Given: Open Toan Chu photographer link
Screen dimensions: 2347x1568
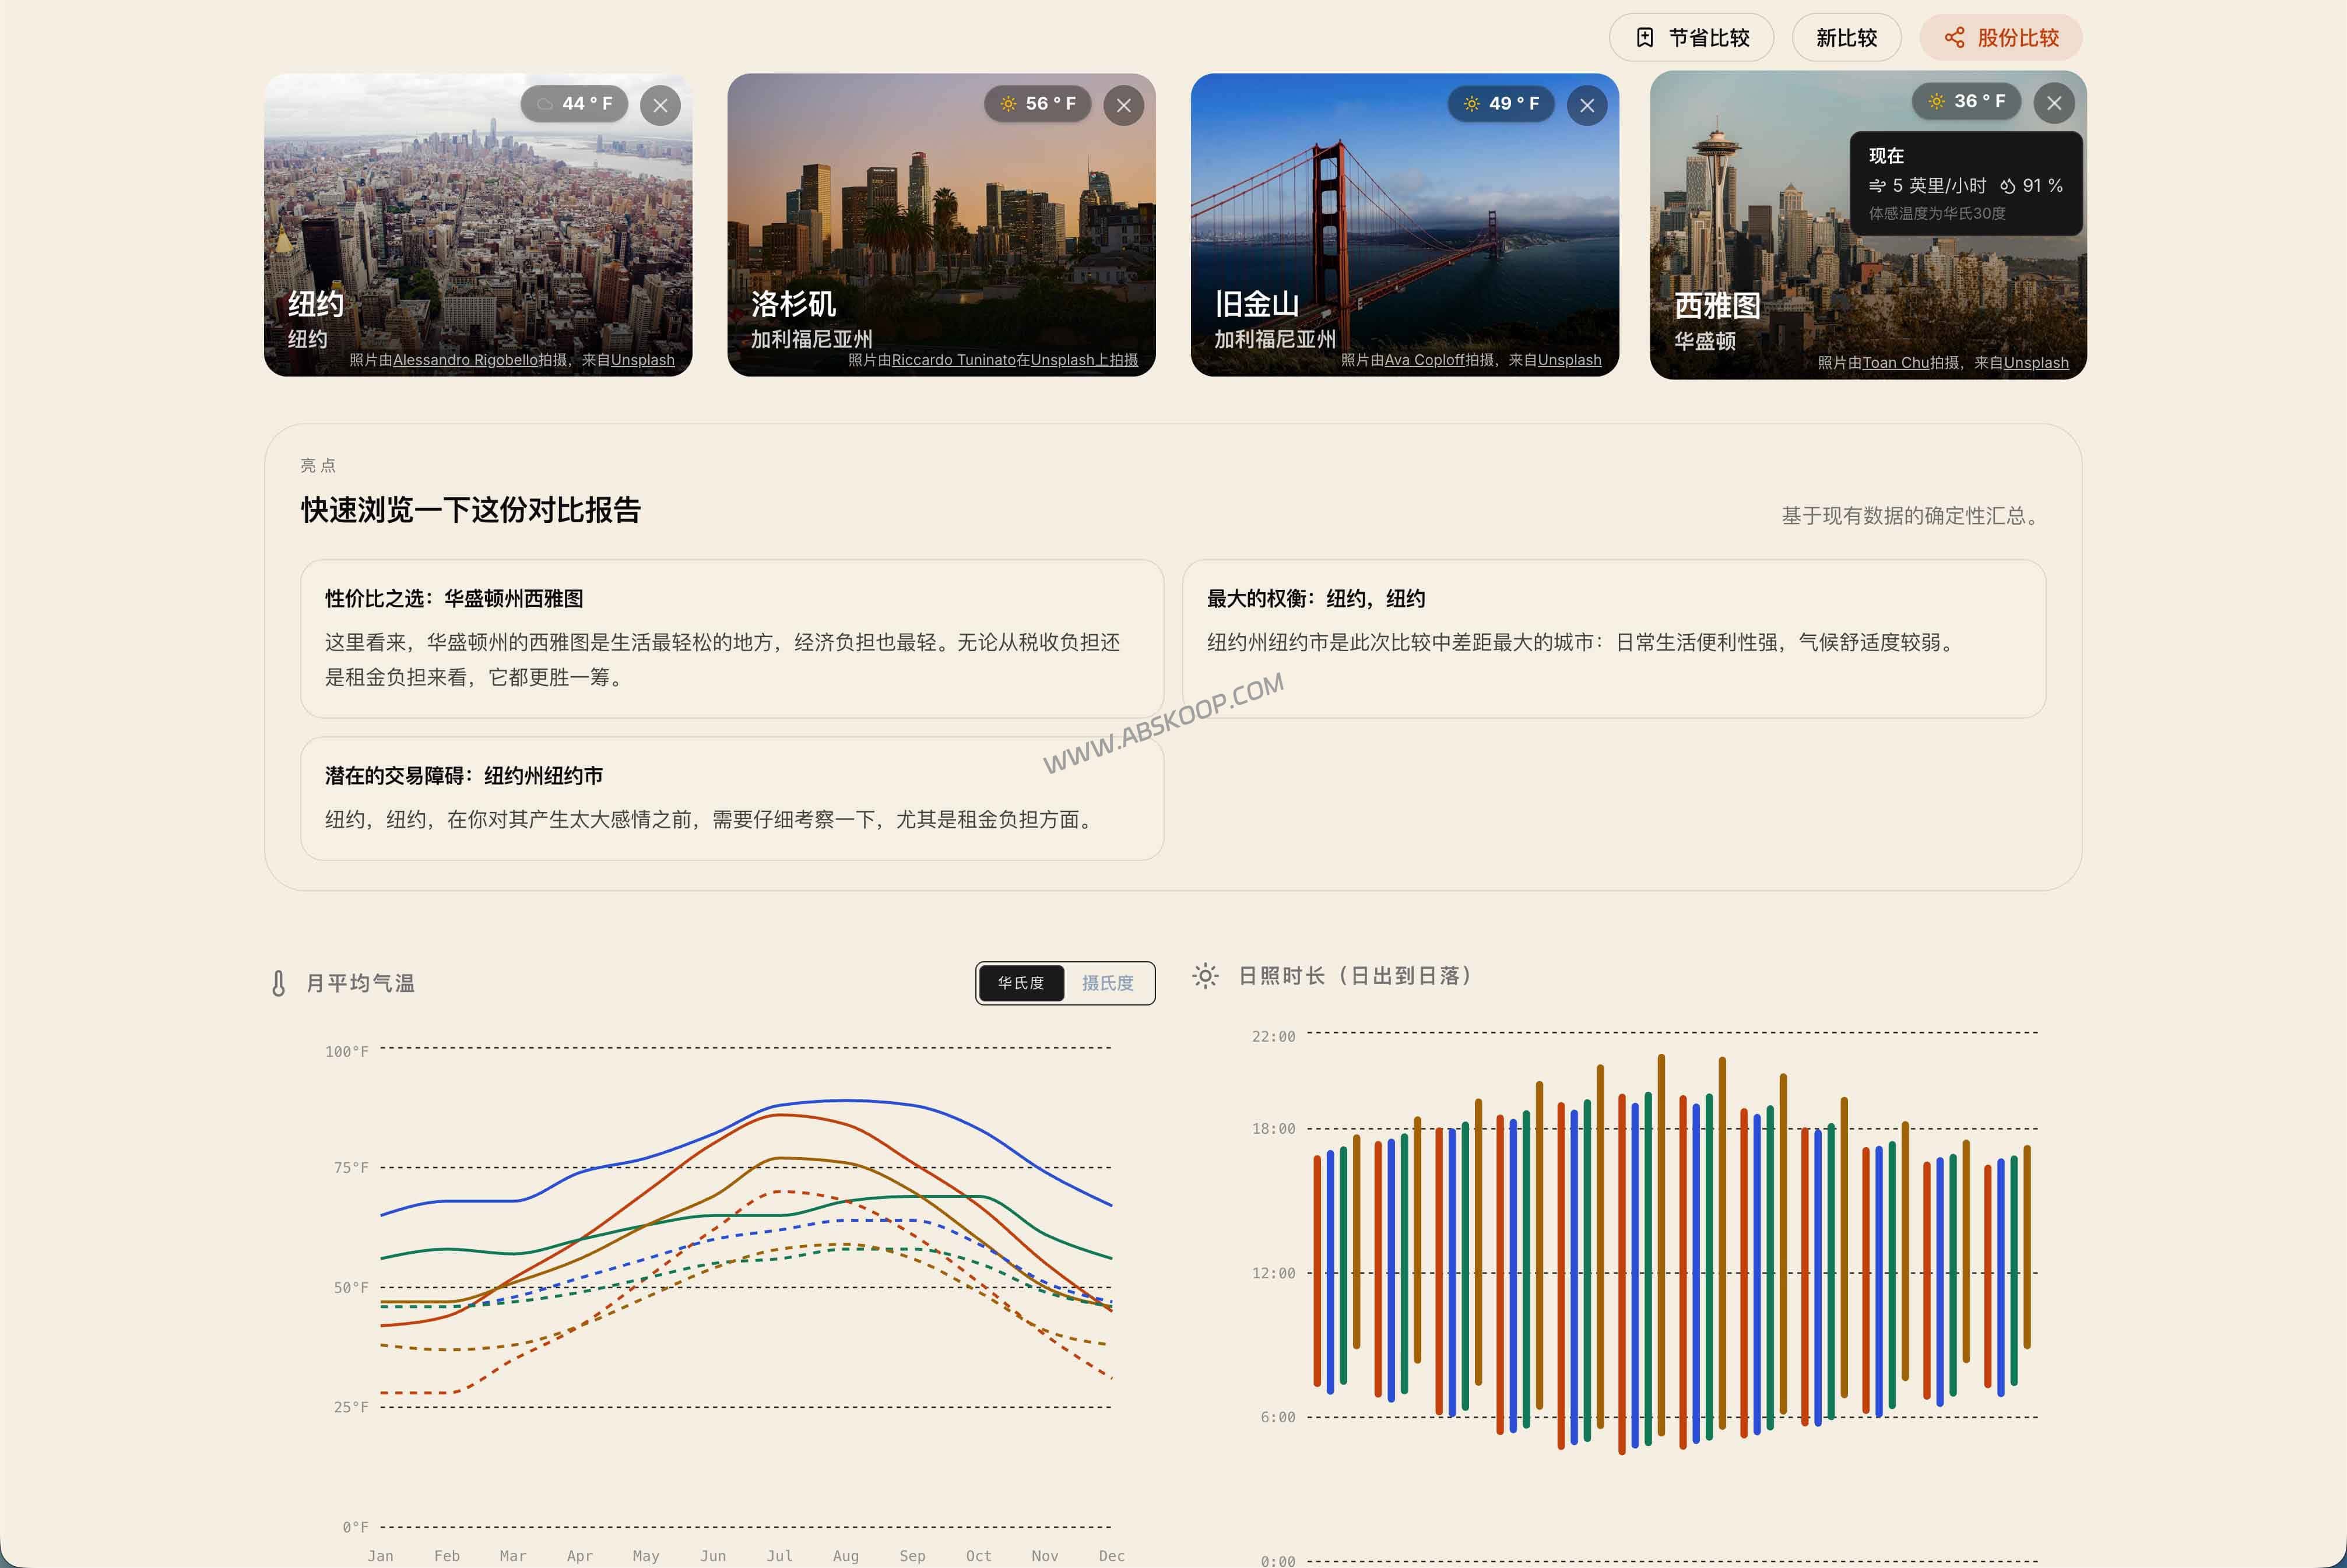Looking at the screenshot, I should 1895,363.
